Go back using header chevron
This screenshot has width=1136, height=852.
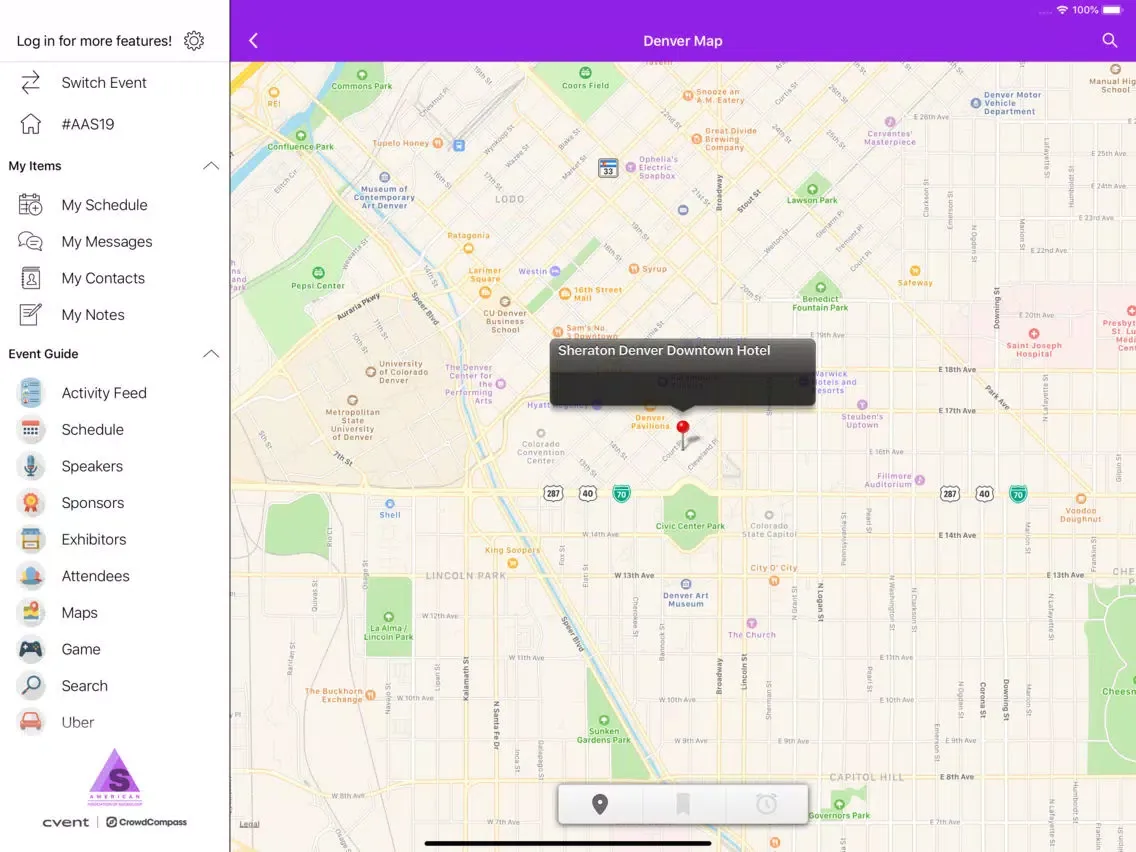(254, 41)
